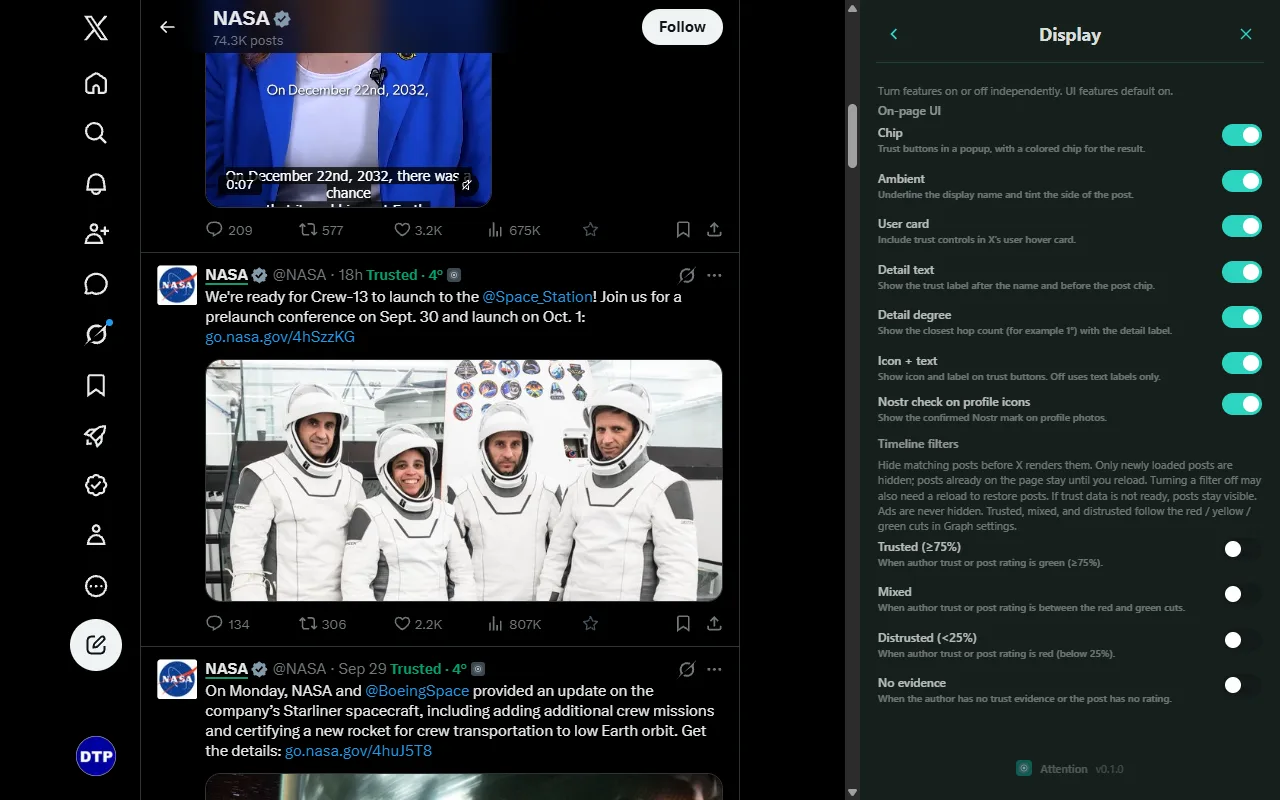Enable the Mixed timeline filter
Image resolution: width=1280 pixels, height=800 pixels.
pos(1241,594)
